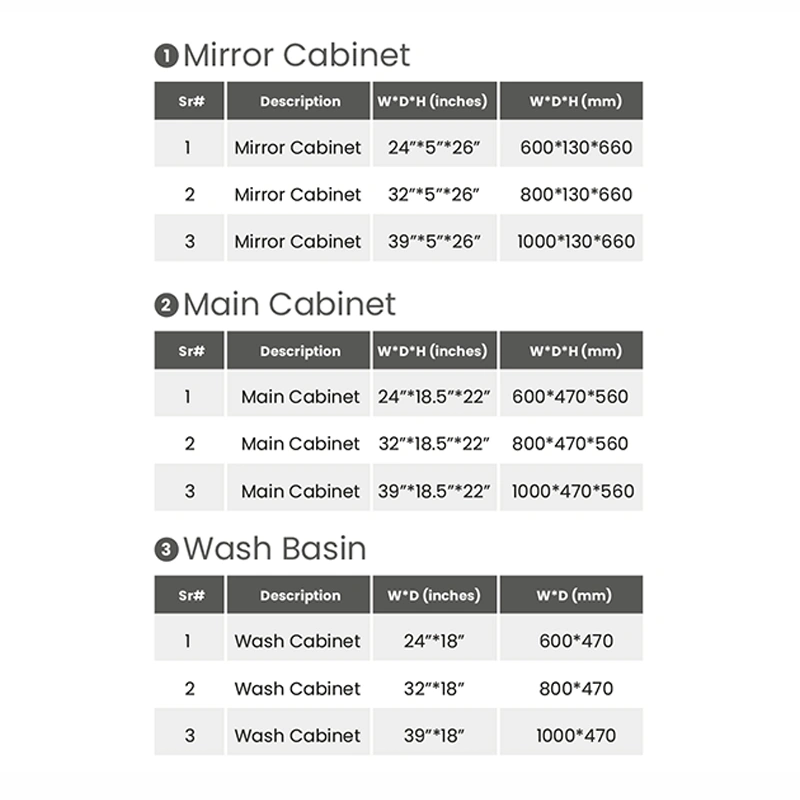The height and width of the screenshot is (800, 800).
Task: Click the 800*470*560 mm value
Action: 570,443
